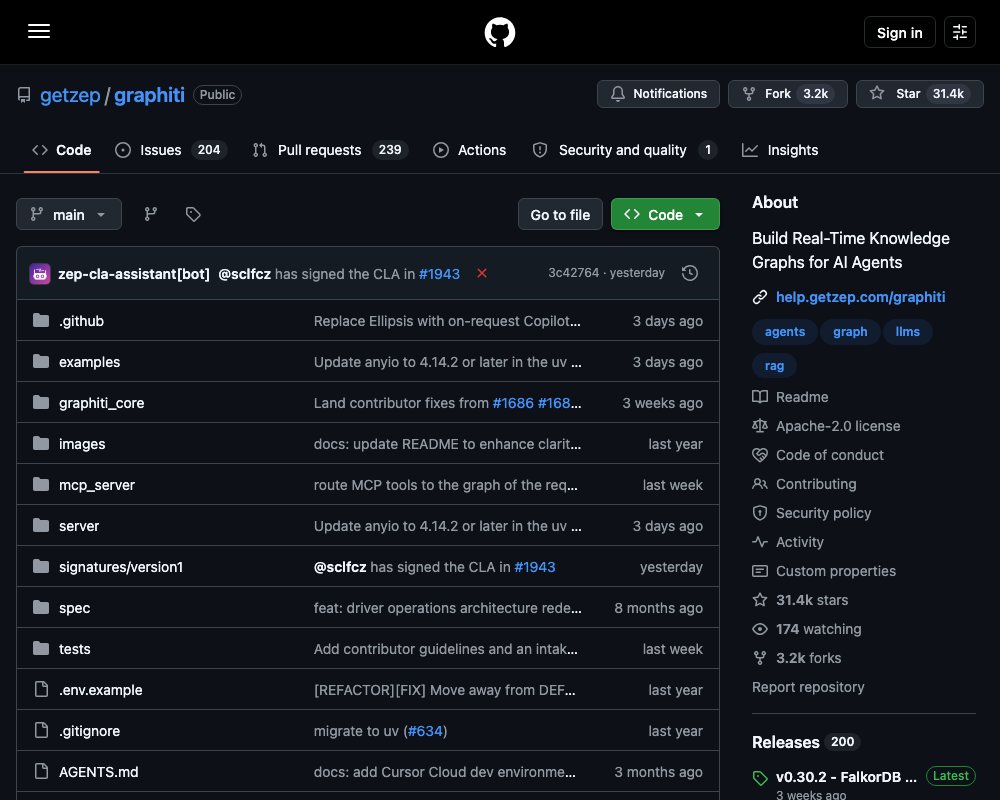Viewport: 1000px width, 800px height.
Task: Switch to the Issues tab
Action: 170,150
